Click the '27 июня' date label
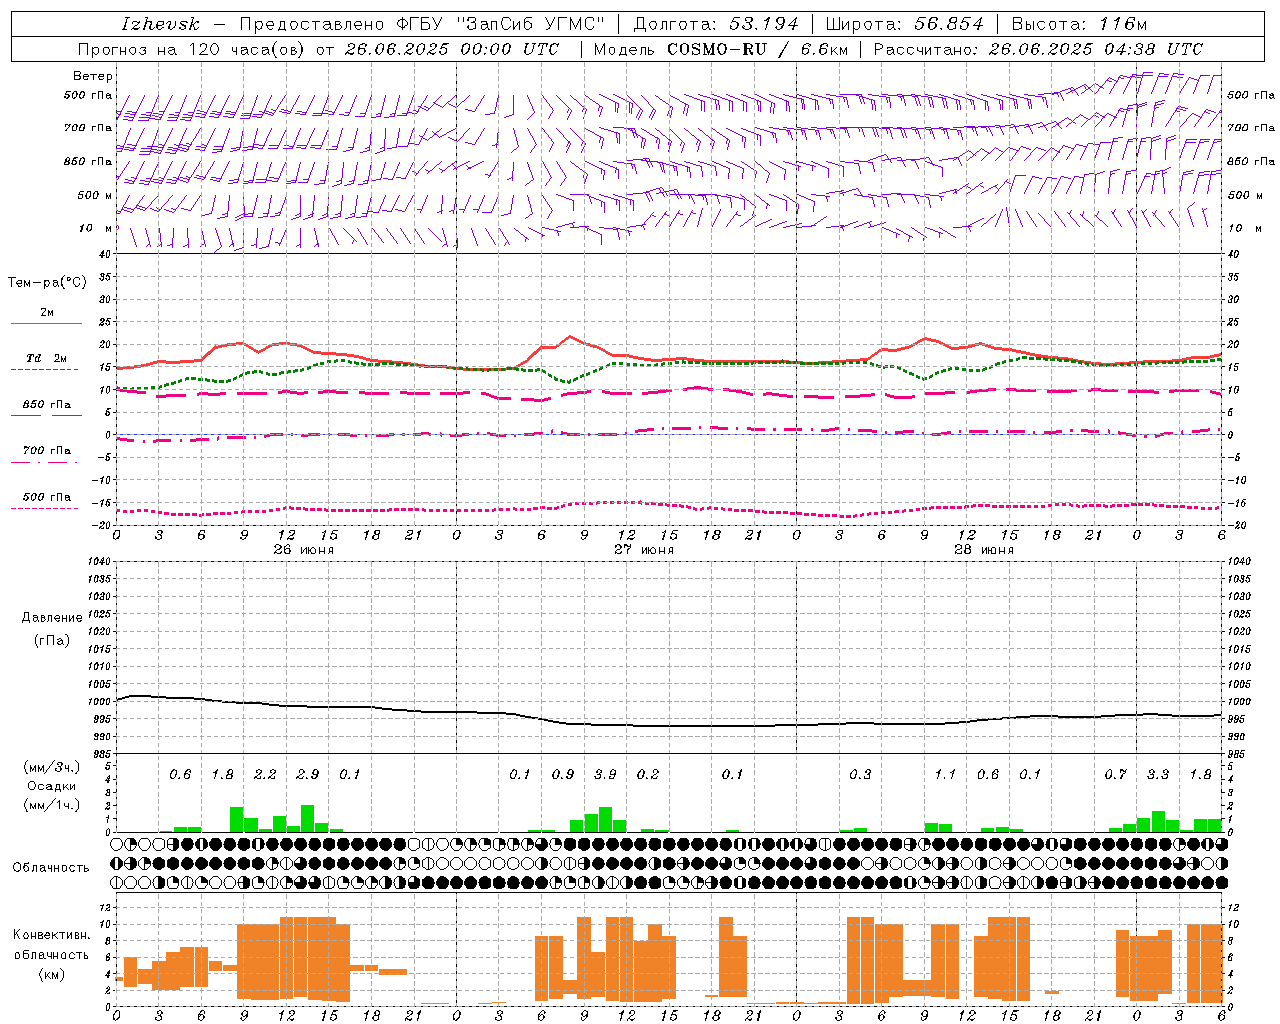 click(644, 550)
